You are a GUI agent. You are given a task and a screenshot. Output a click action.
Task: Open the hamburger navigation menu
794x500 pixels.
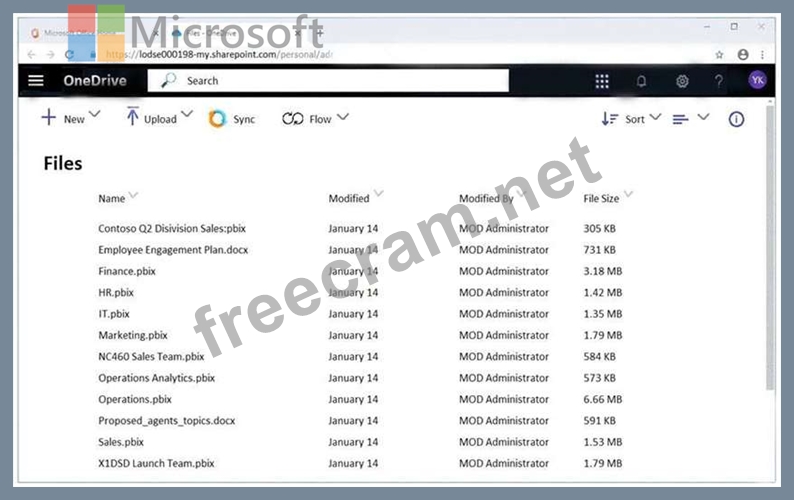[35, 81]
